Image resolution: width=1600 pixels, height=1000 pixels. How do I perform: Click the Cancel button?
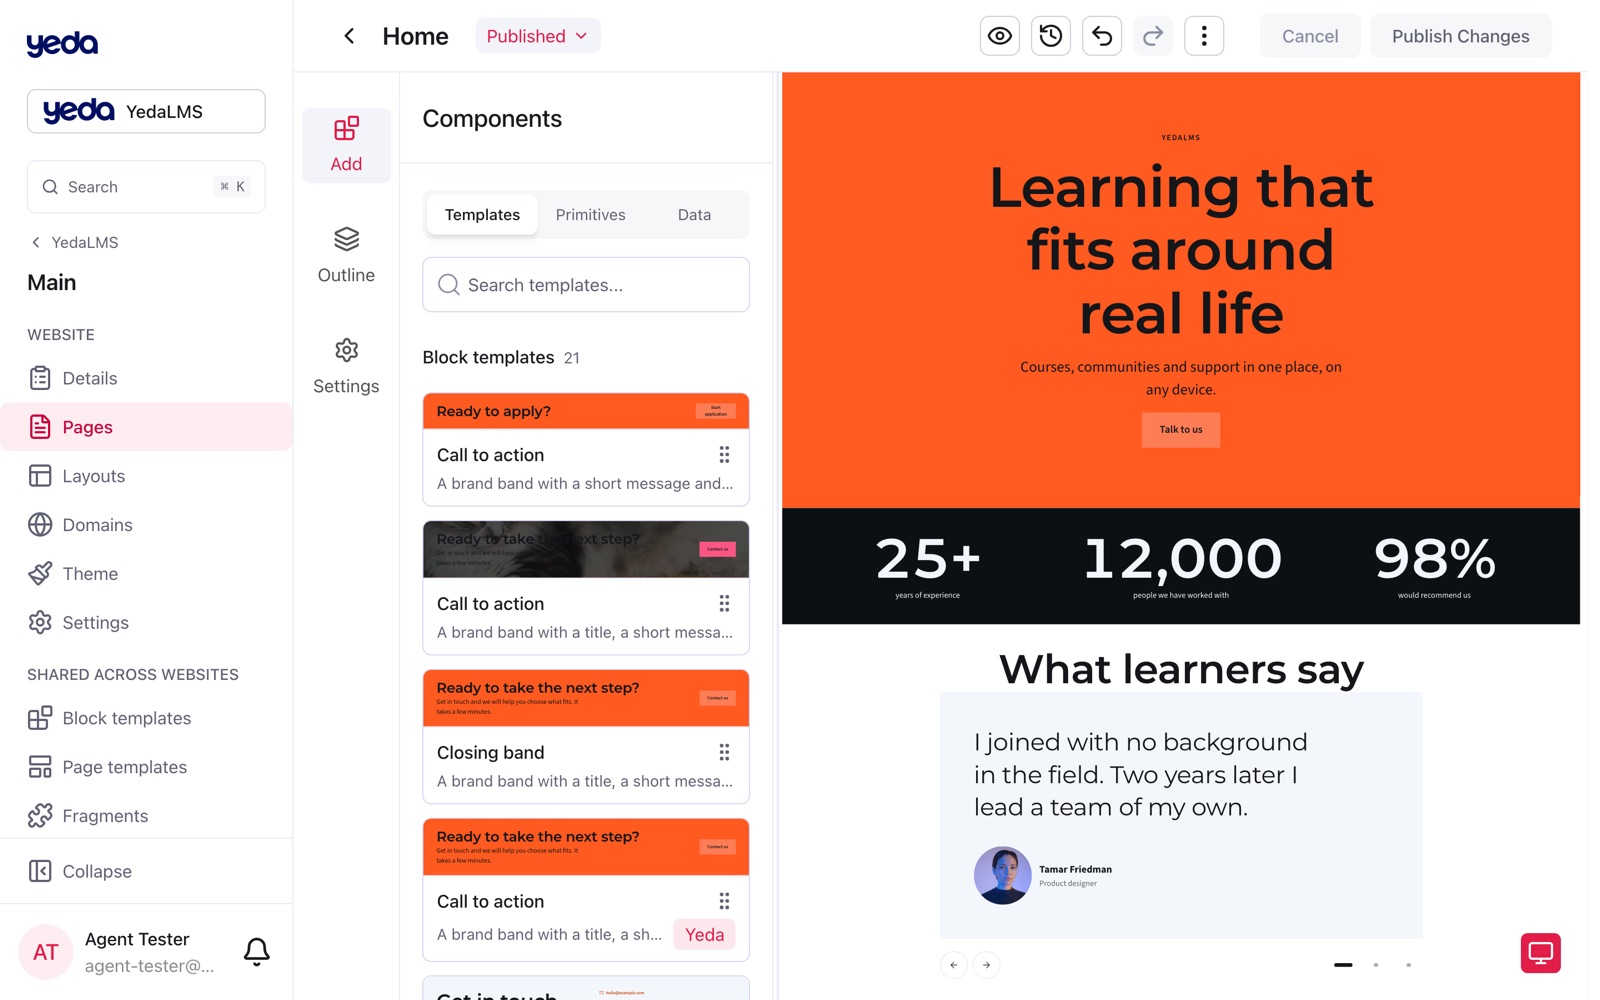(1309, 36)
